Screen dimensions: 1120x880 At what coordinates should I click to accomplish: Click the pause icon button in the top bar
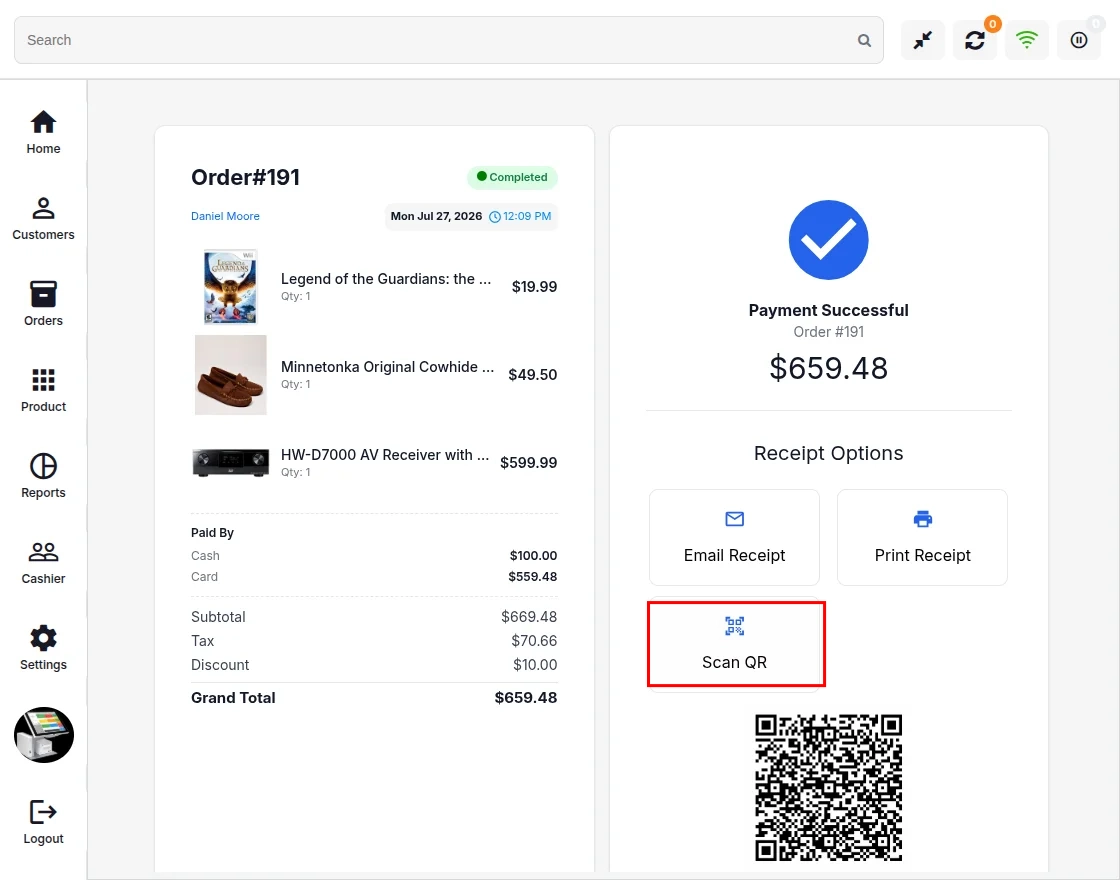[1079, 40]
